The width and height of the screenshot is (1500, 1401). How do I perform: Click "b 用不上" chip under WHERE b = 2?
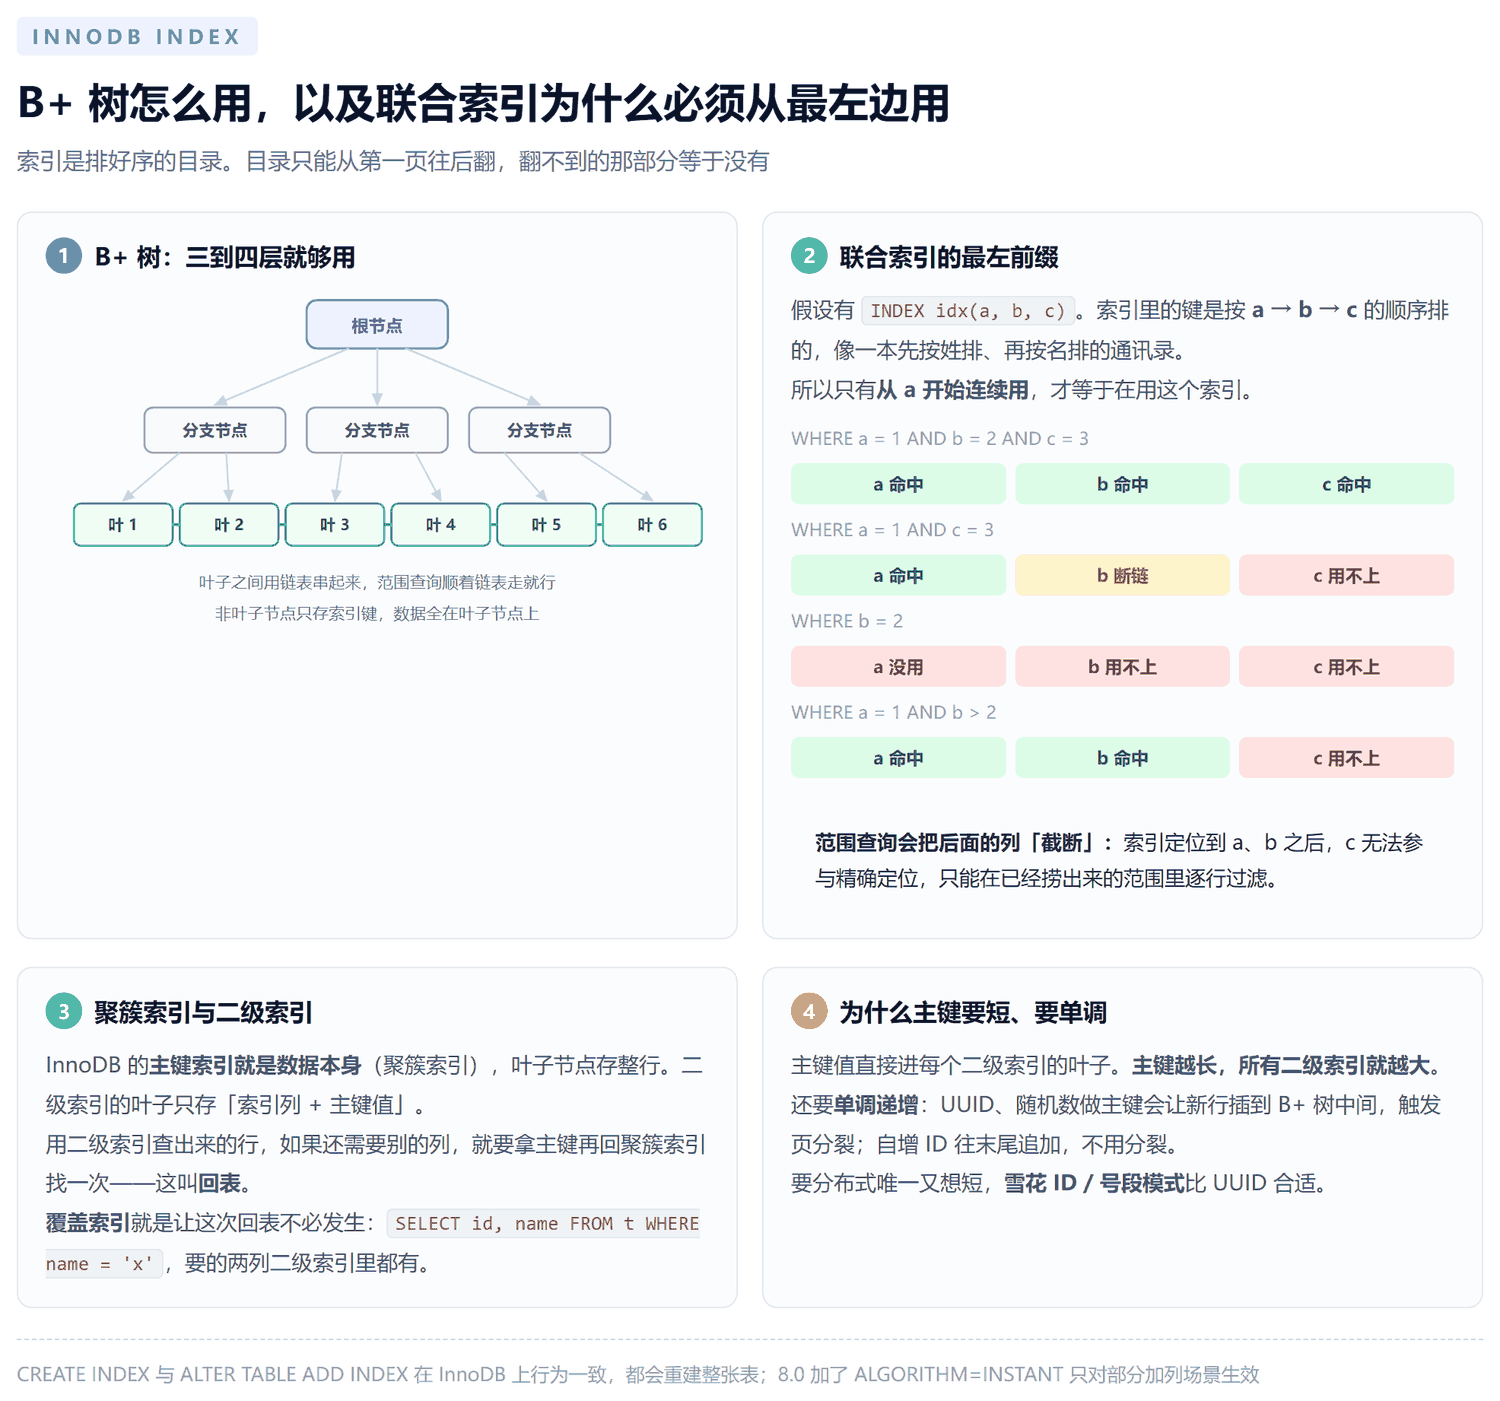(x=1122, y=667)
